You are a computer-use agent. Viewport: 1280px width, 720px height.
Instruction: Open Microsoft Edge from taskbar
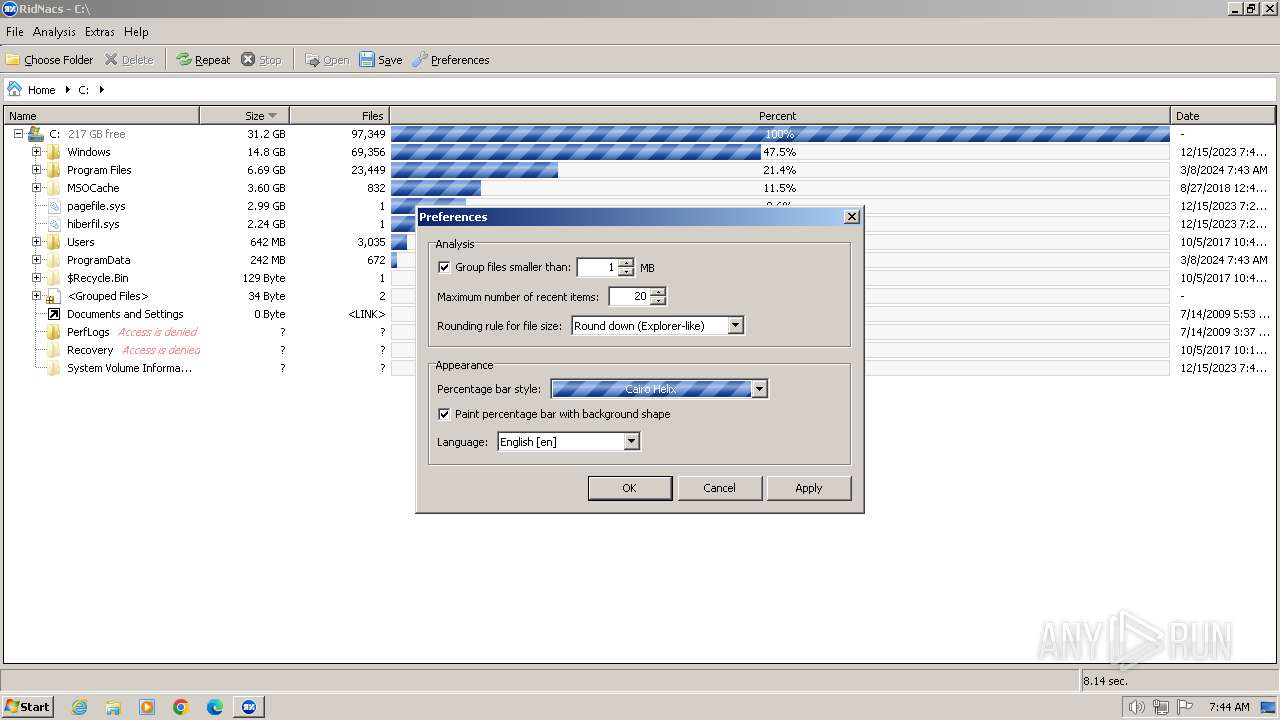215,707
